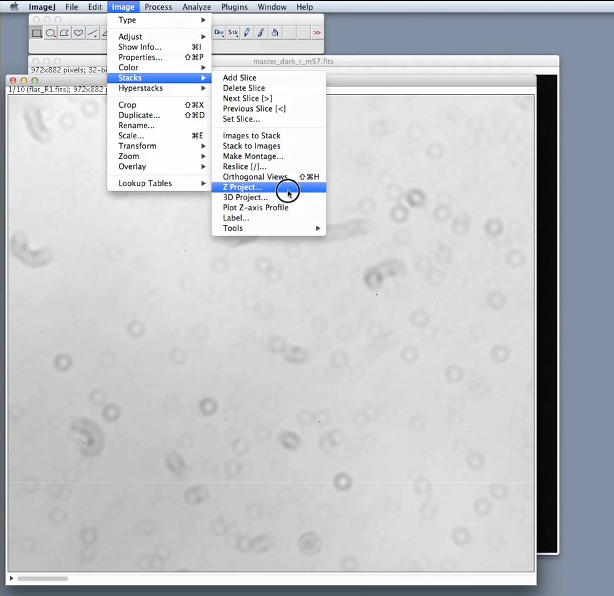614x596 pixels.
Task: Choose Set Slice in Stacks submenu
Action: click(x=269, y=119)
